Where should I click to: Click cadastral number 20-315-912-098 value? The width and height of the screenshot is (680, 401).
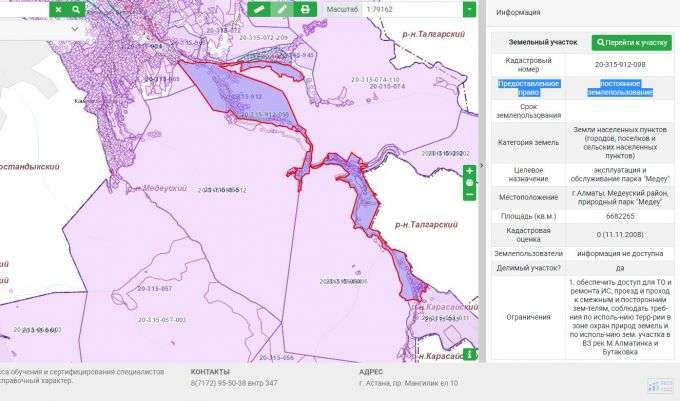coord(619,63)
